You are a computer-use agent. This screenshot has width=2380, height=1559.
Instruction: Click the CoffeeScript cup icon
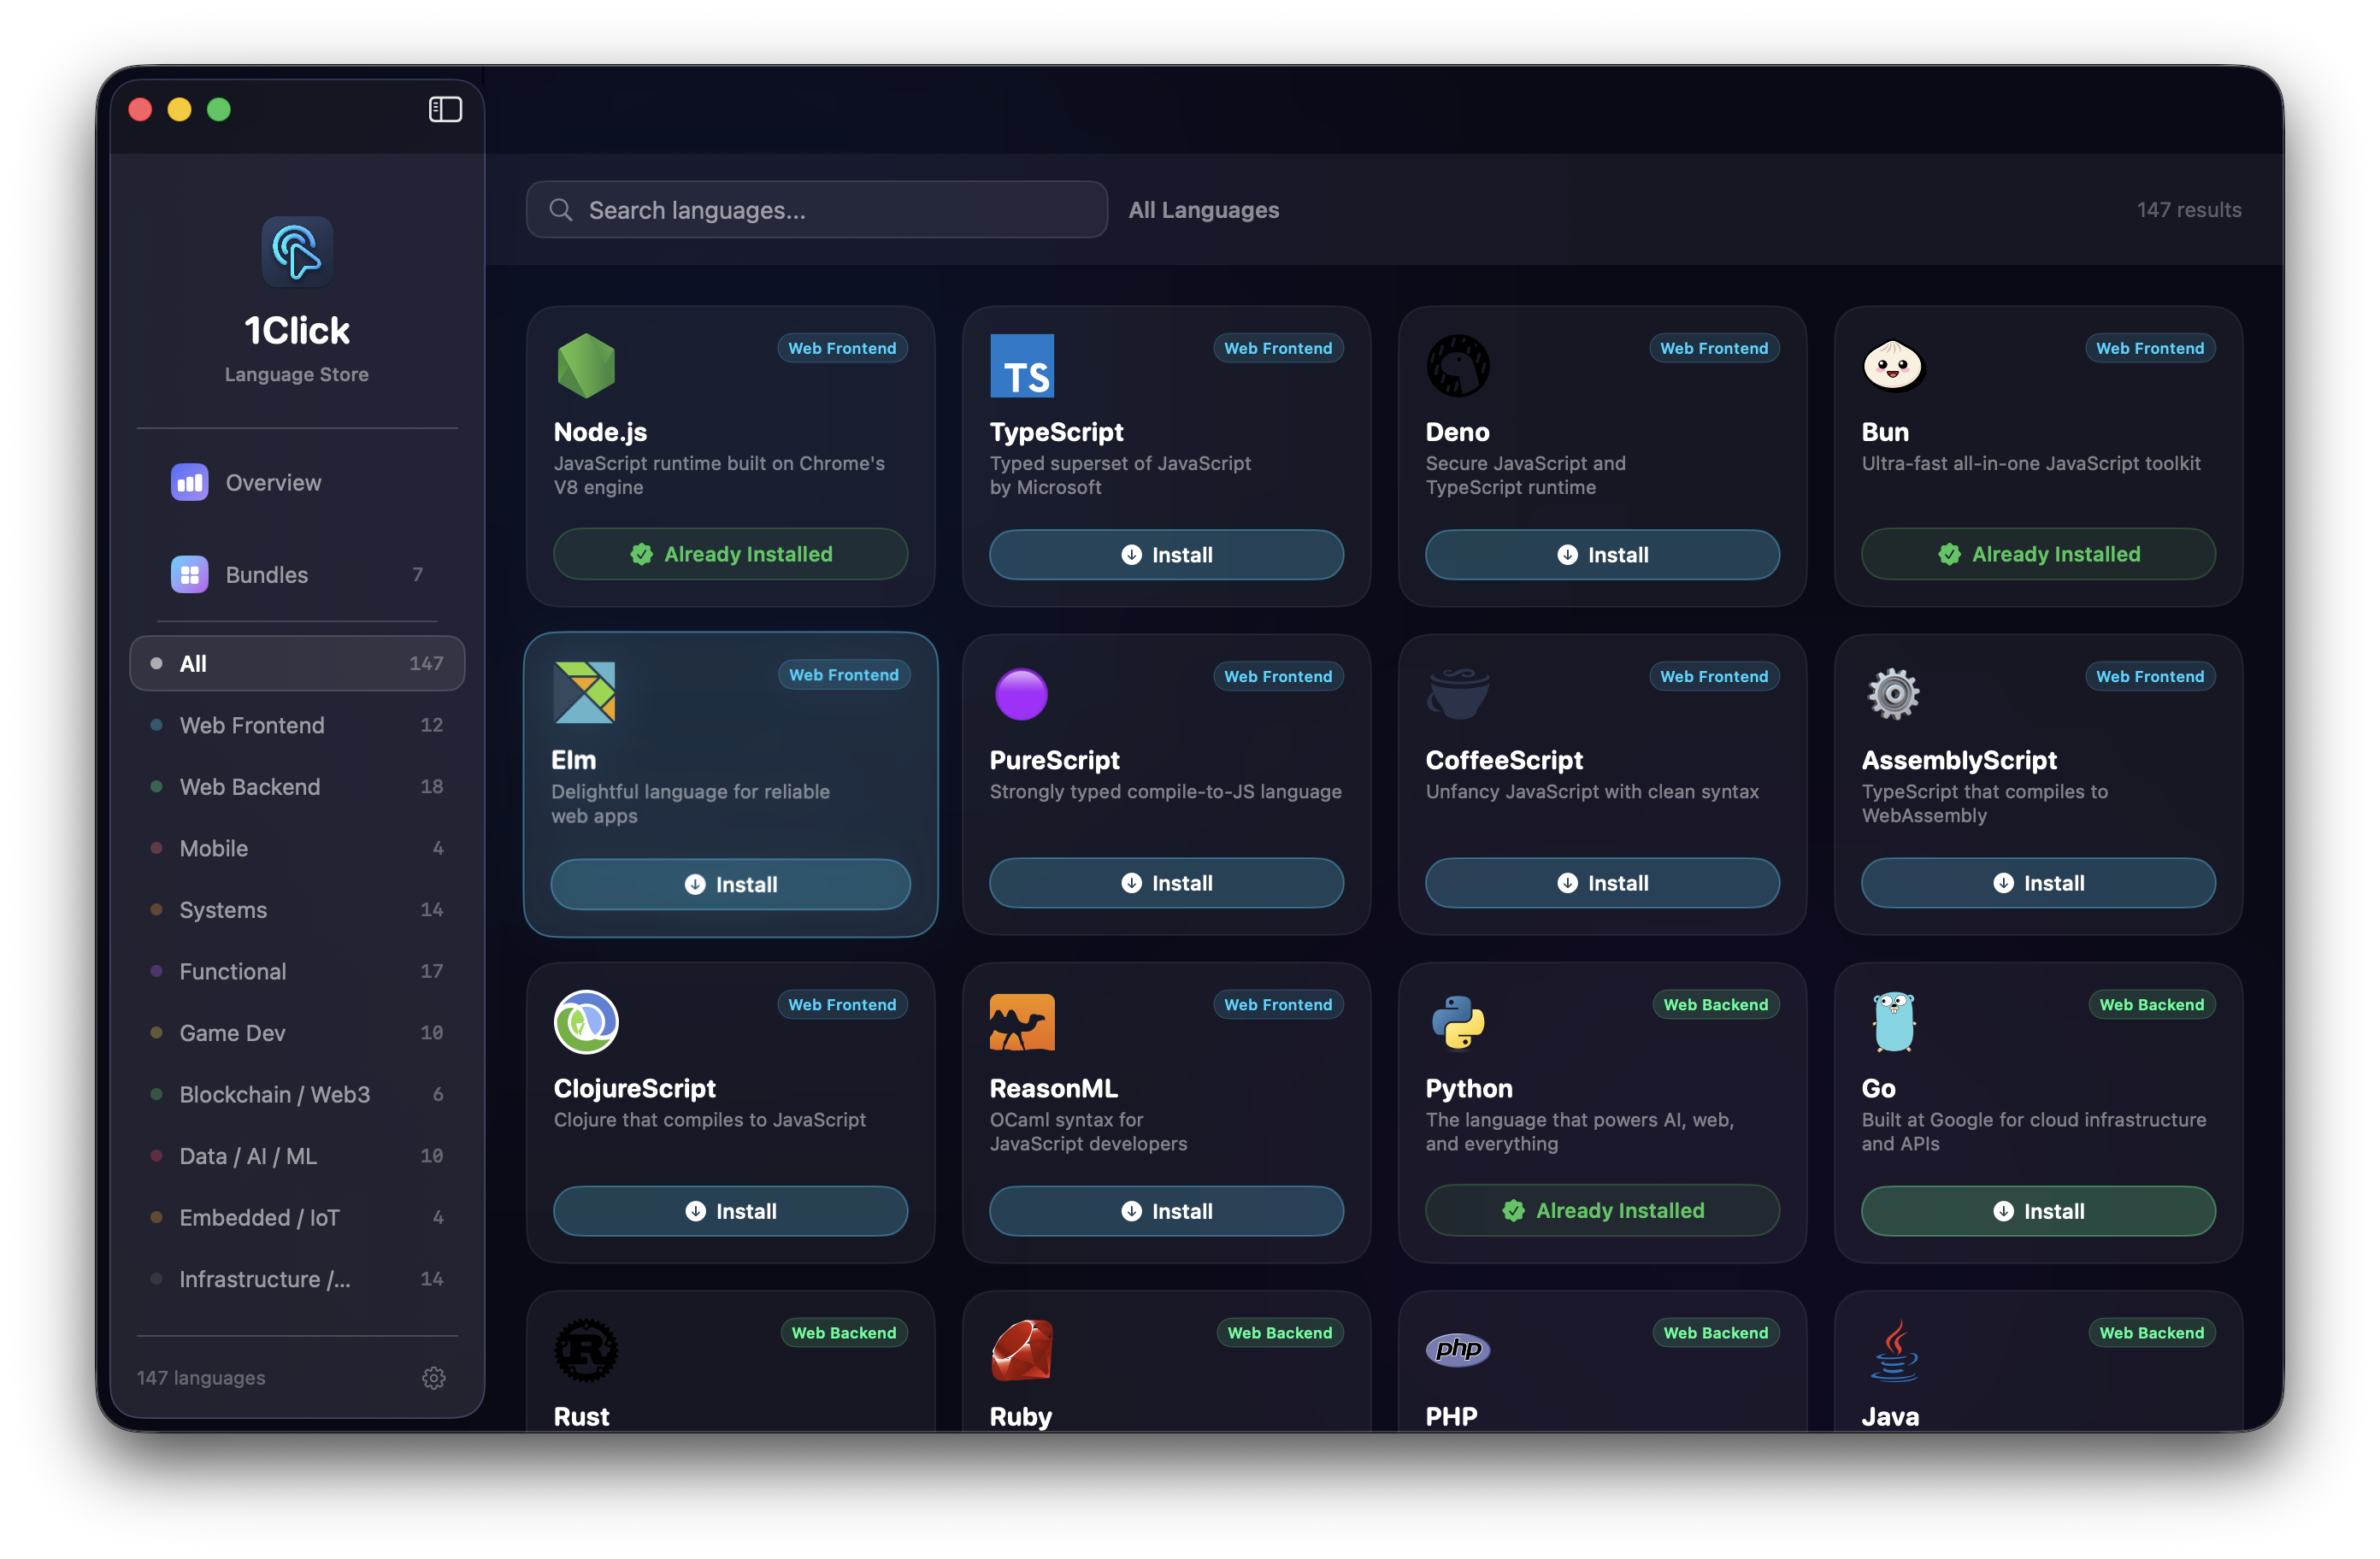[x=1457, y=694]
